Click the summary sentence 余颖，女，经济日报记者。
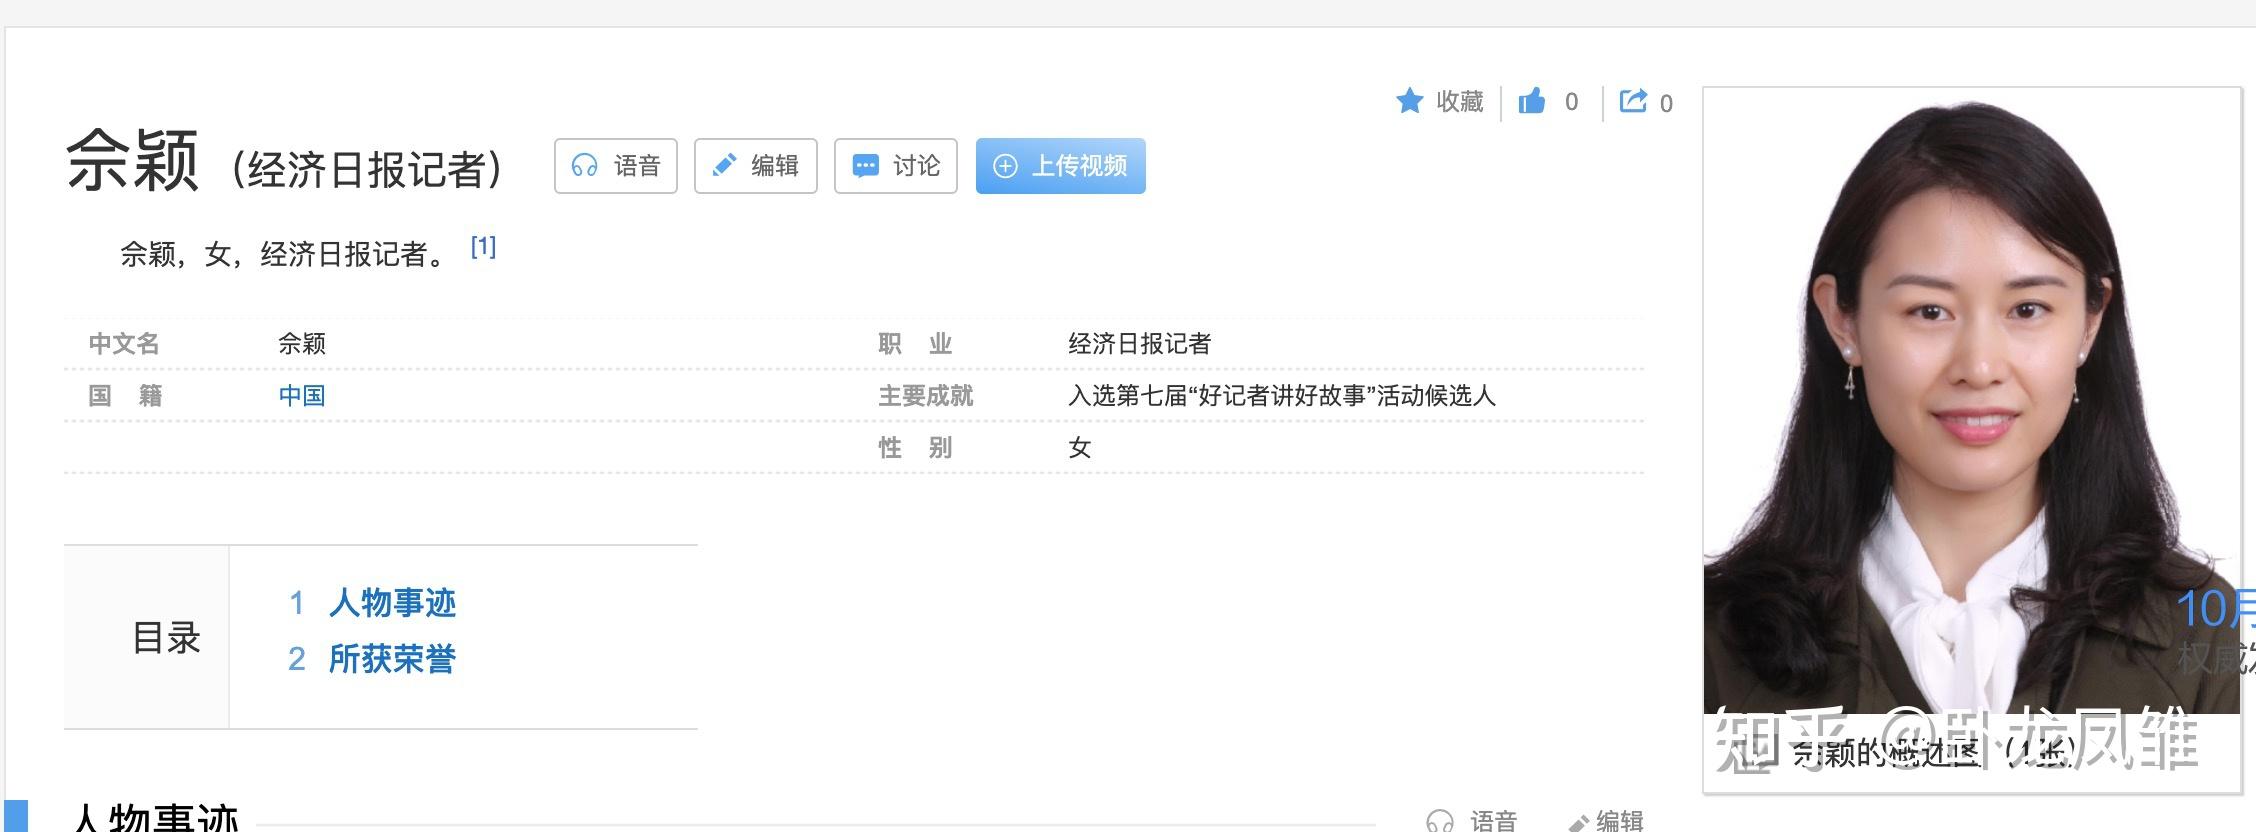Viewport: 2256px width, 832px height. (x=284, y=255)
